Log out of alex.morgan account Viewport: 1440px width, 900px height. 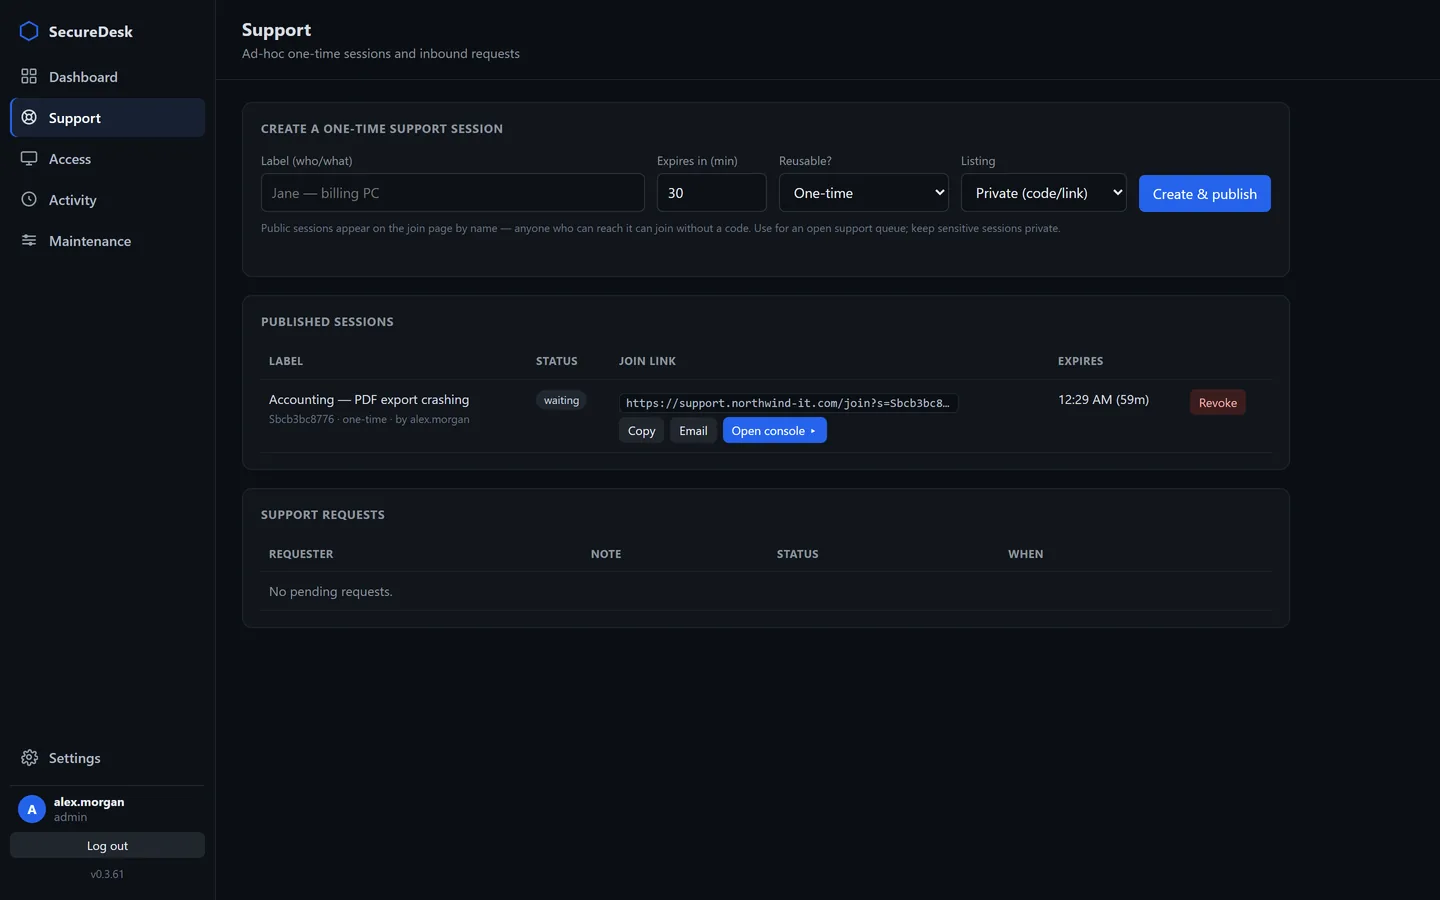107,846
